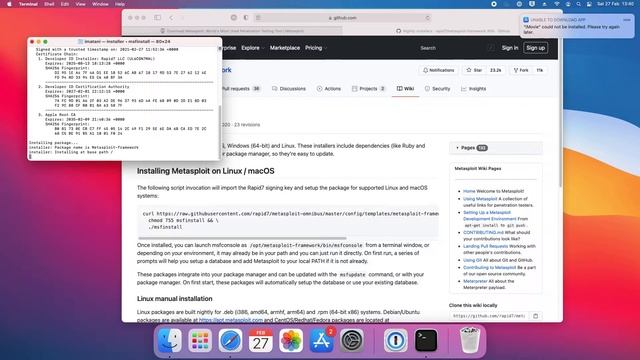The height and width of the screenshot is (360, 640).
Task: Open App Store icon in Dock
Action: 322,340
